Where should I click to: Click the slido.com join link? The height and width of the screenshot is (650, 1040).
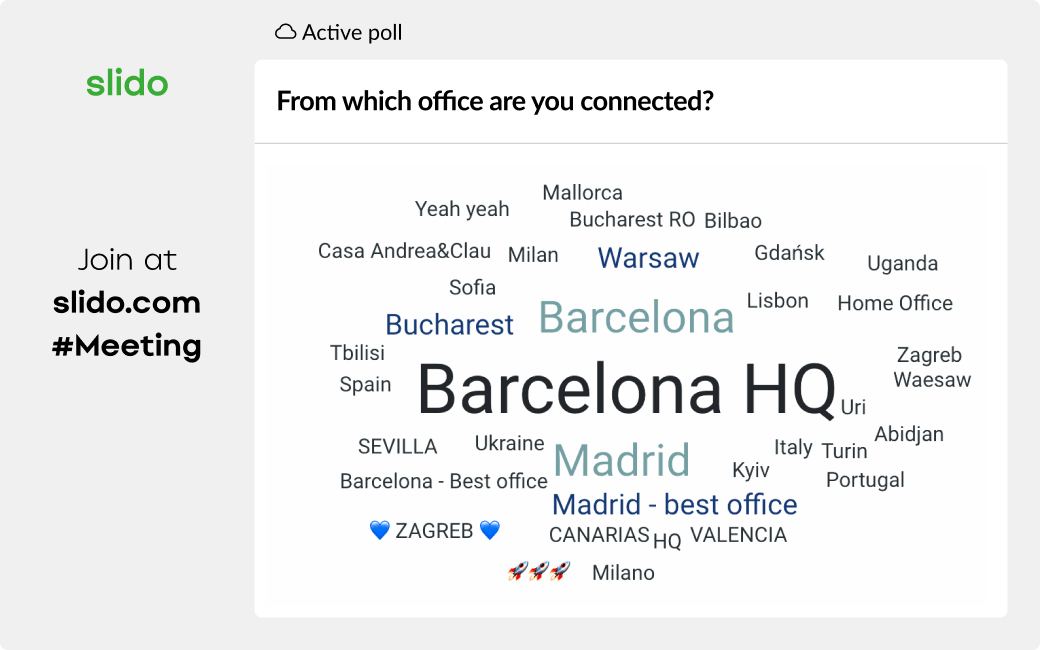[127, 302]
